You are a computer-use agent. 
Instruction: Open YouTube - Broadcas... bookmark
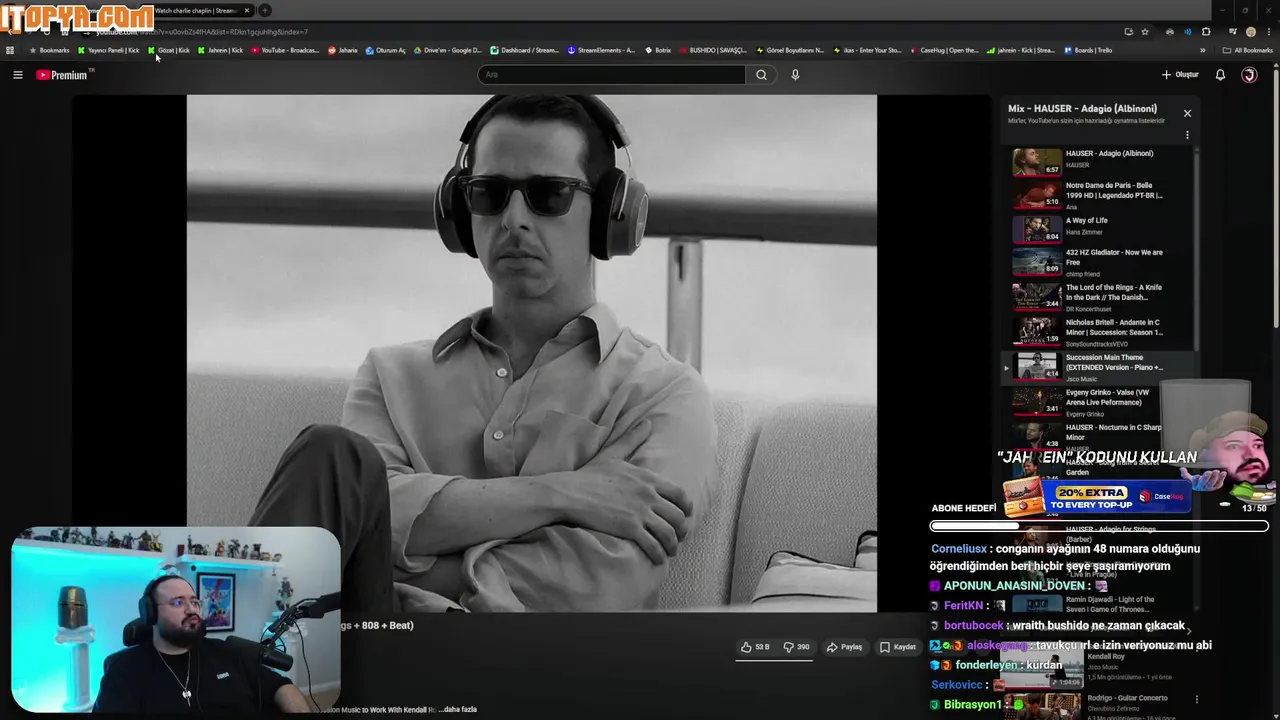click(x=285, y=50)
